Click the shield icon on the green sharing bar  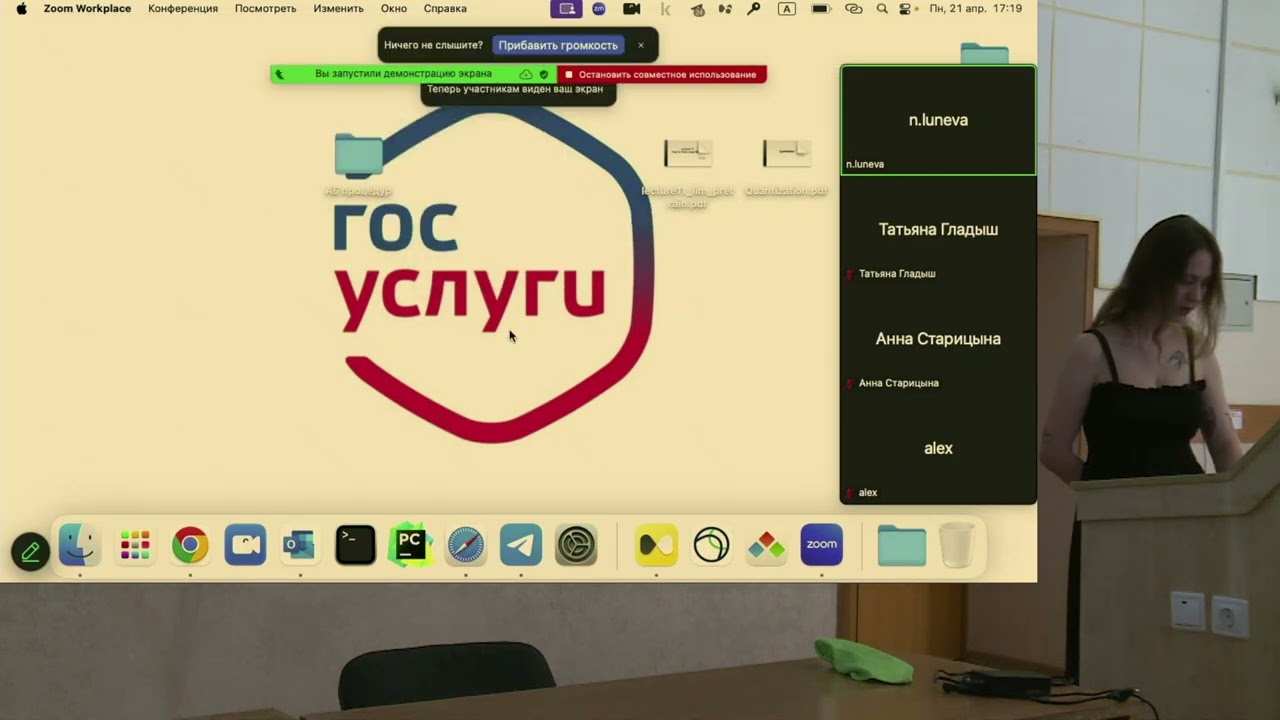[x=544, y=74]
